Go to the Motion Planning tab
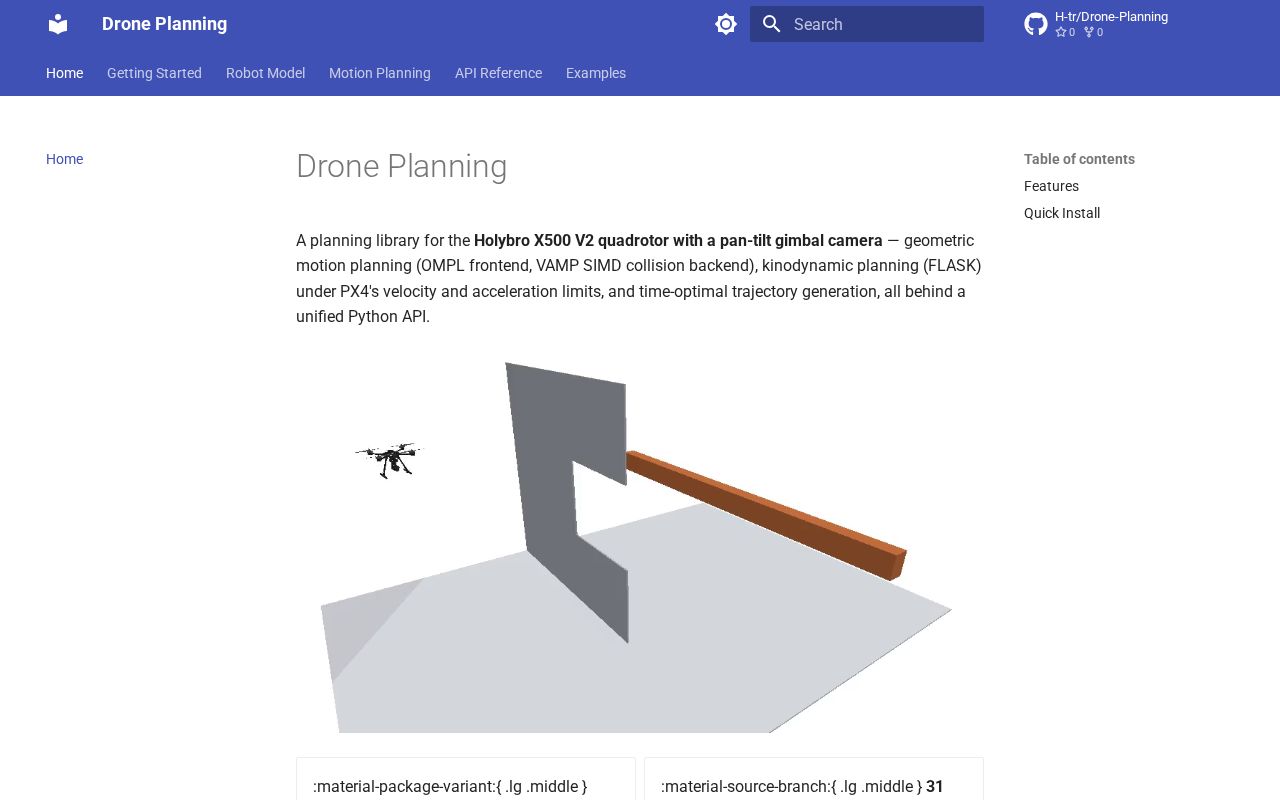Image resolution: width=1280 pixels, height=800 pixels. coord(380,73)
